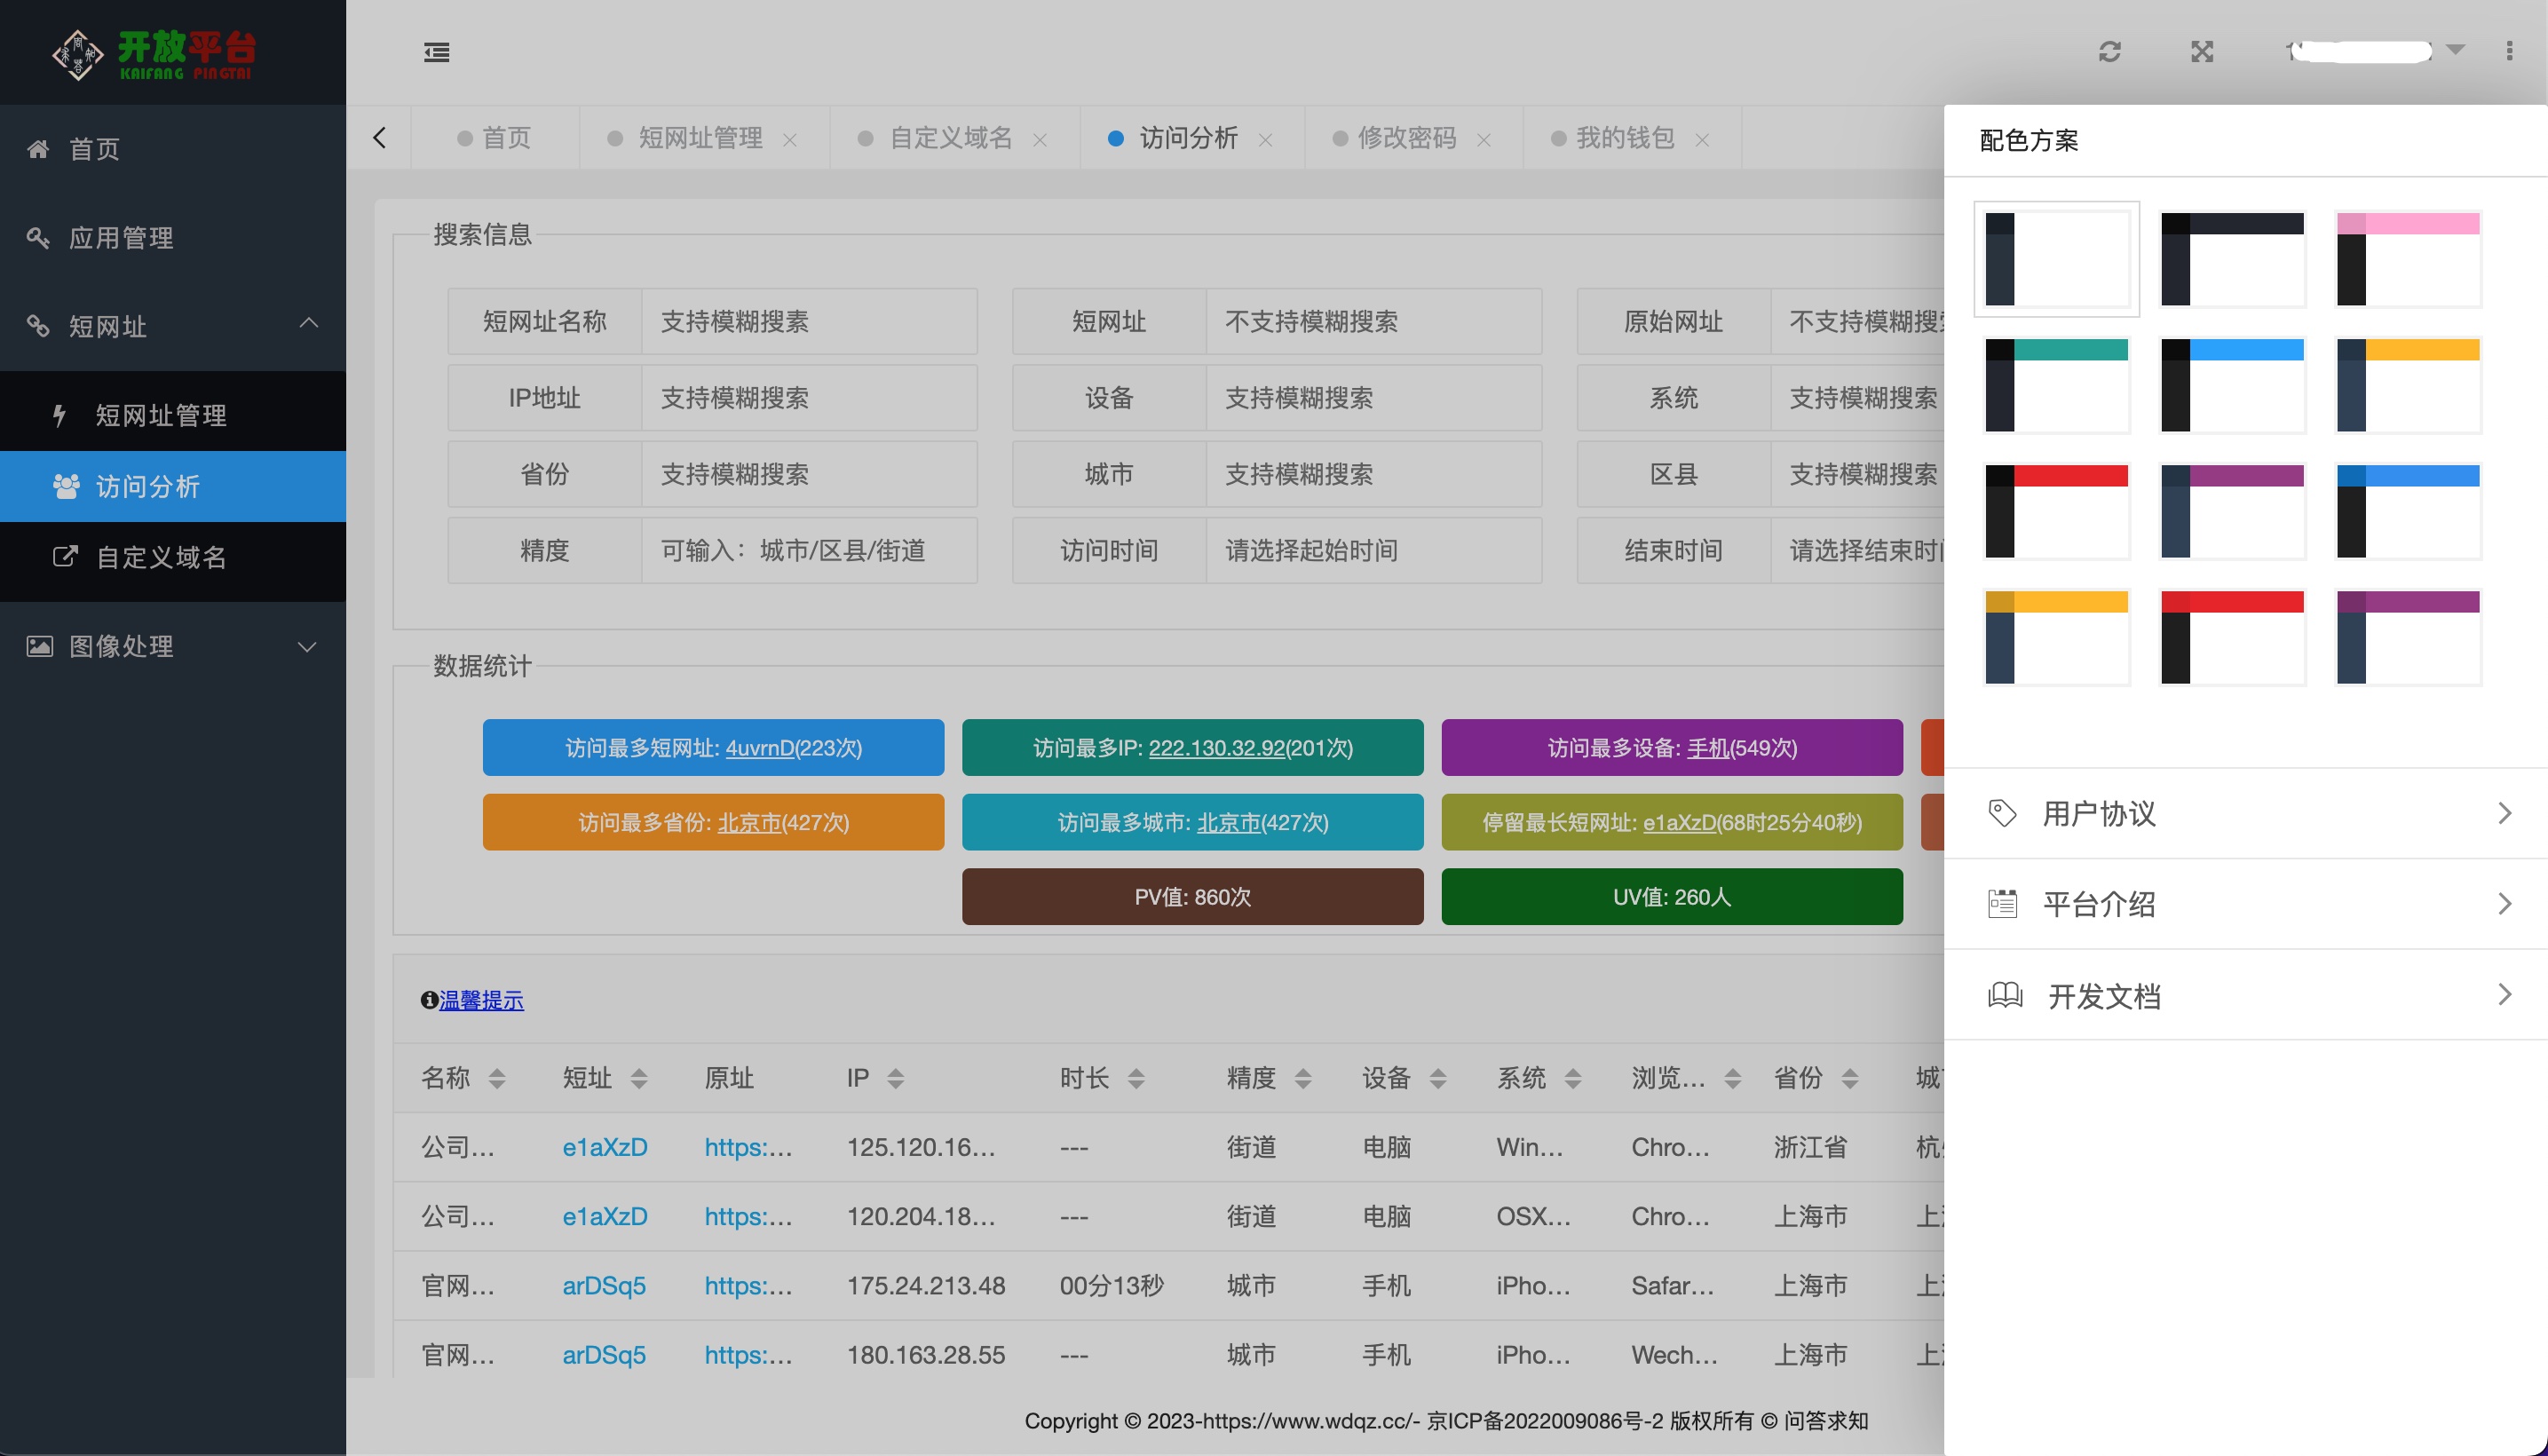Open 首页 home item in sidebar

pos(94,149)
